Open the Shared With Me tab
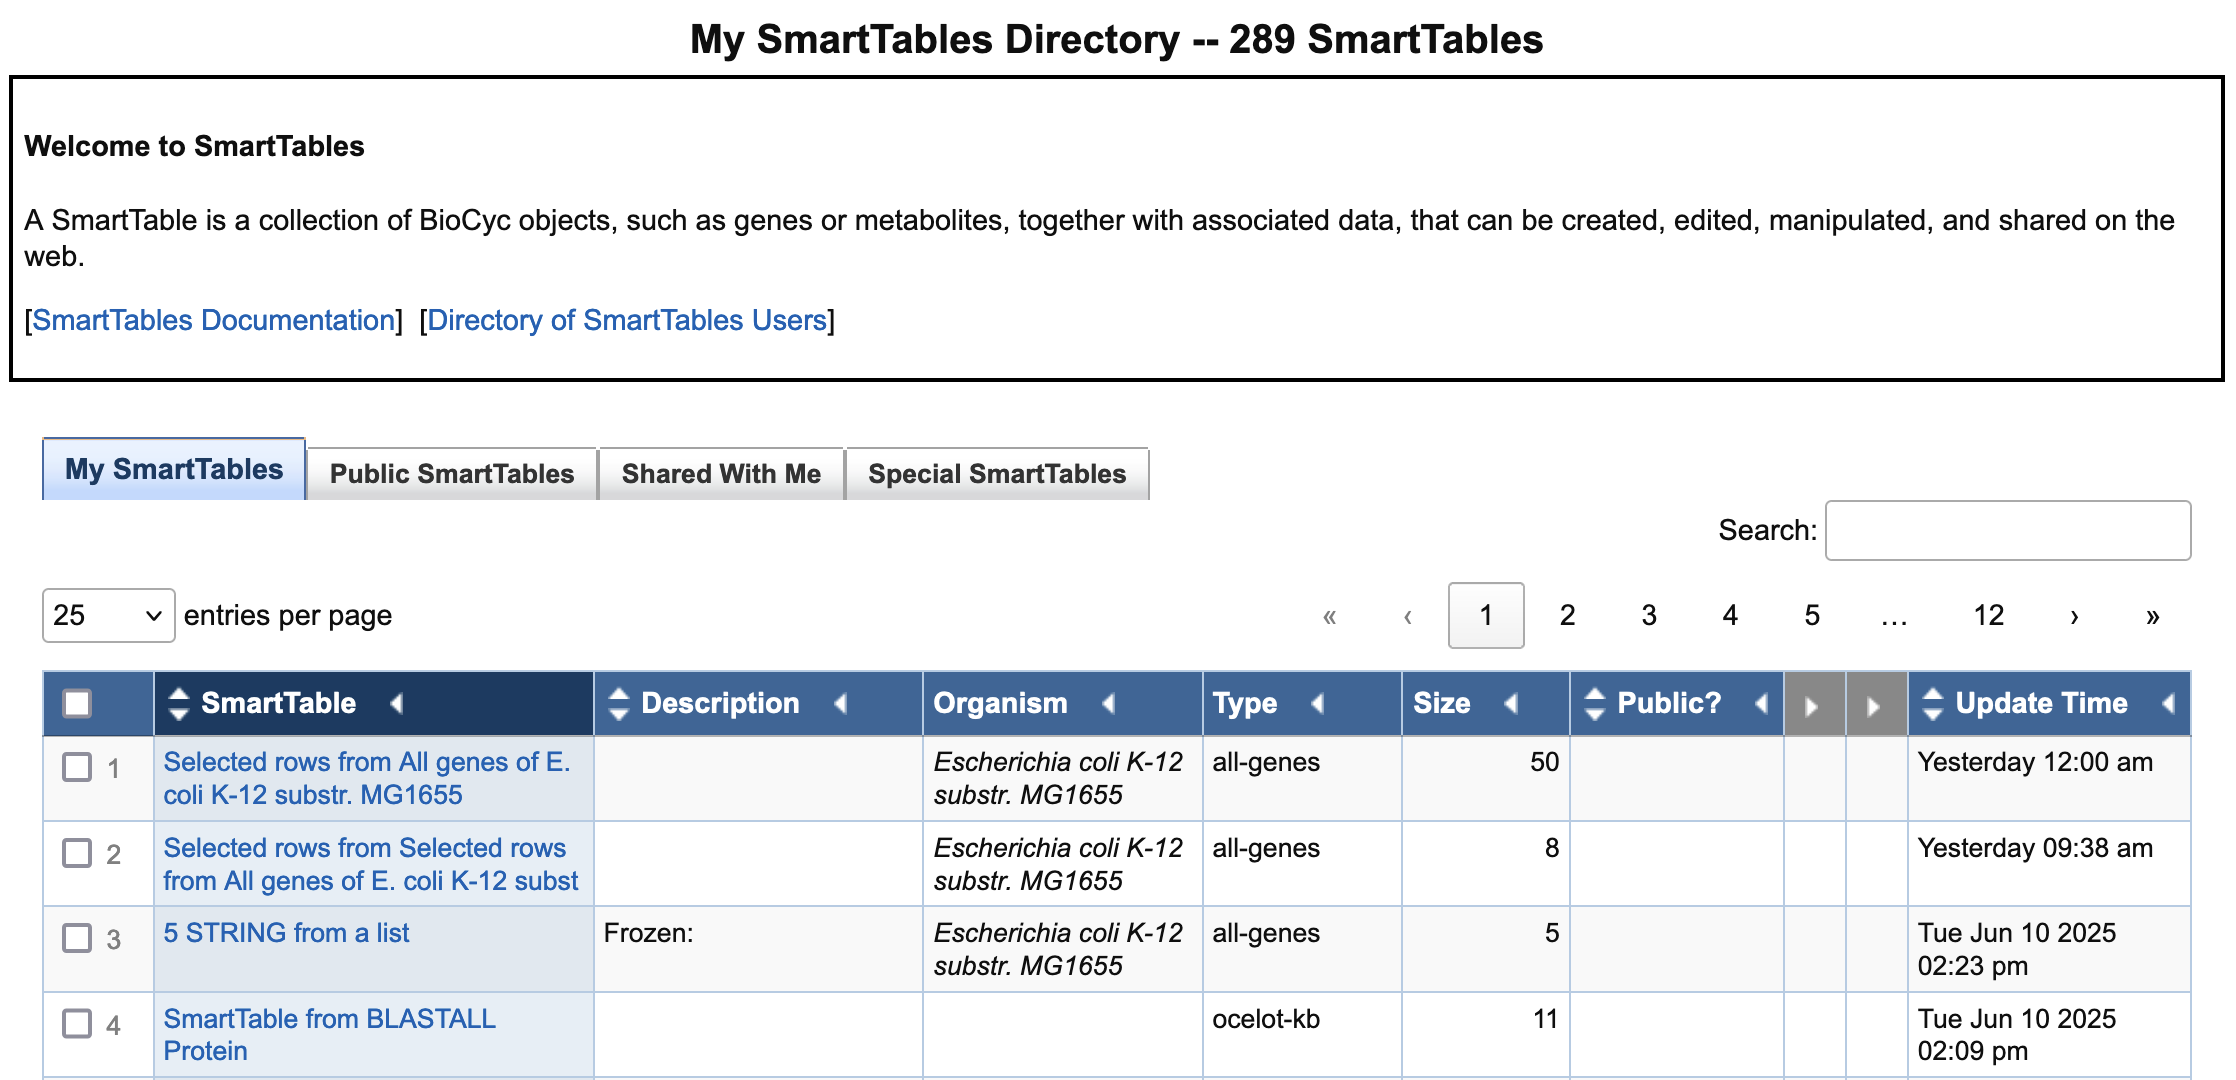2236x1080 pixels. pos(720,473)
